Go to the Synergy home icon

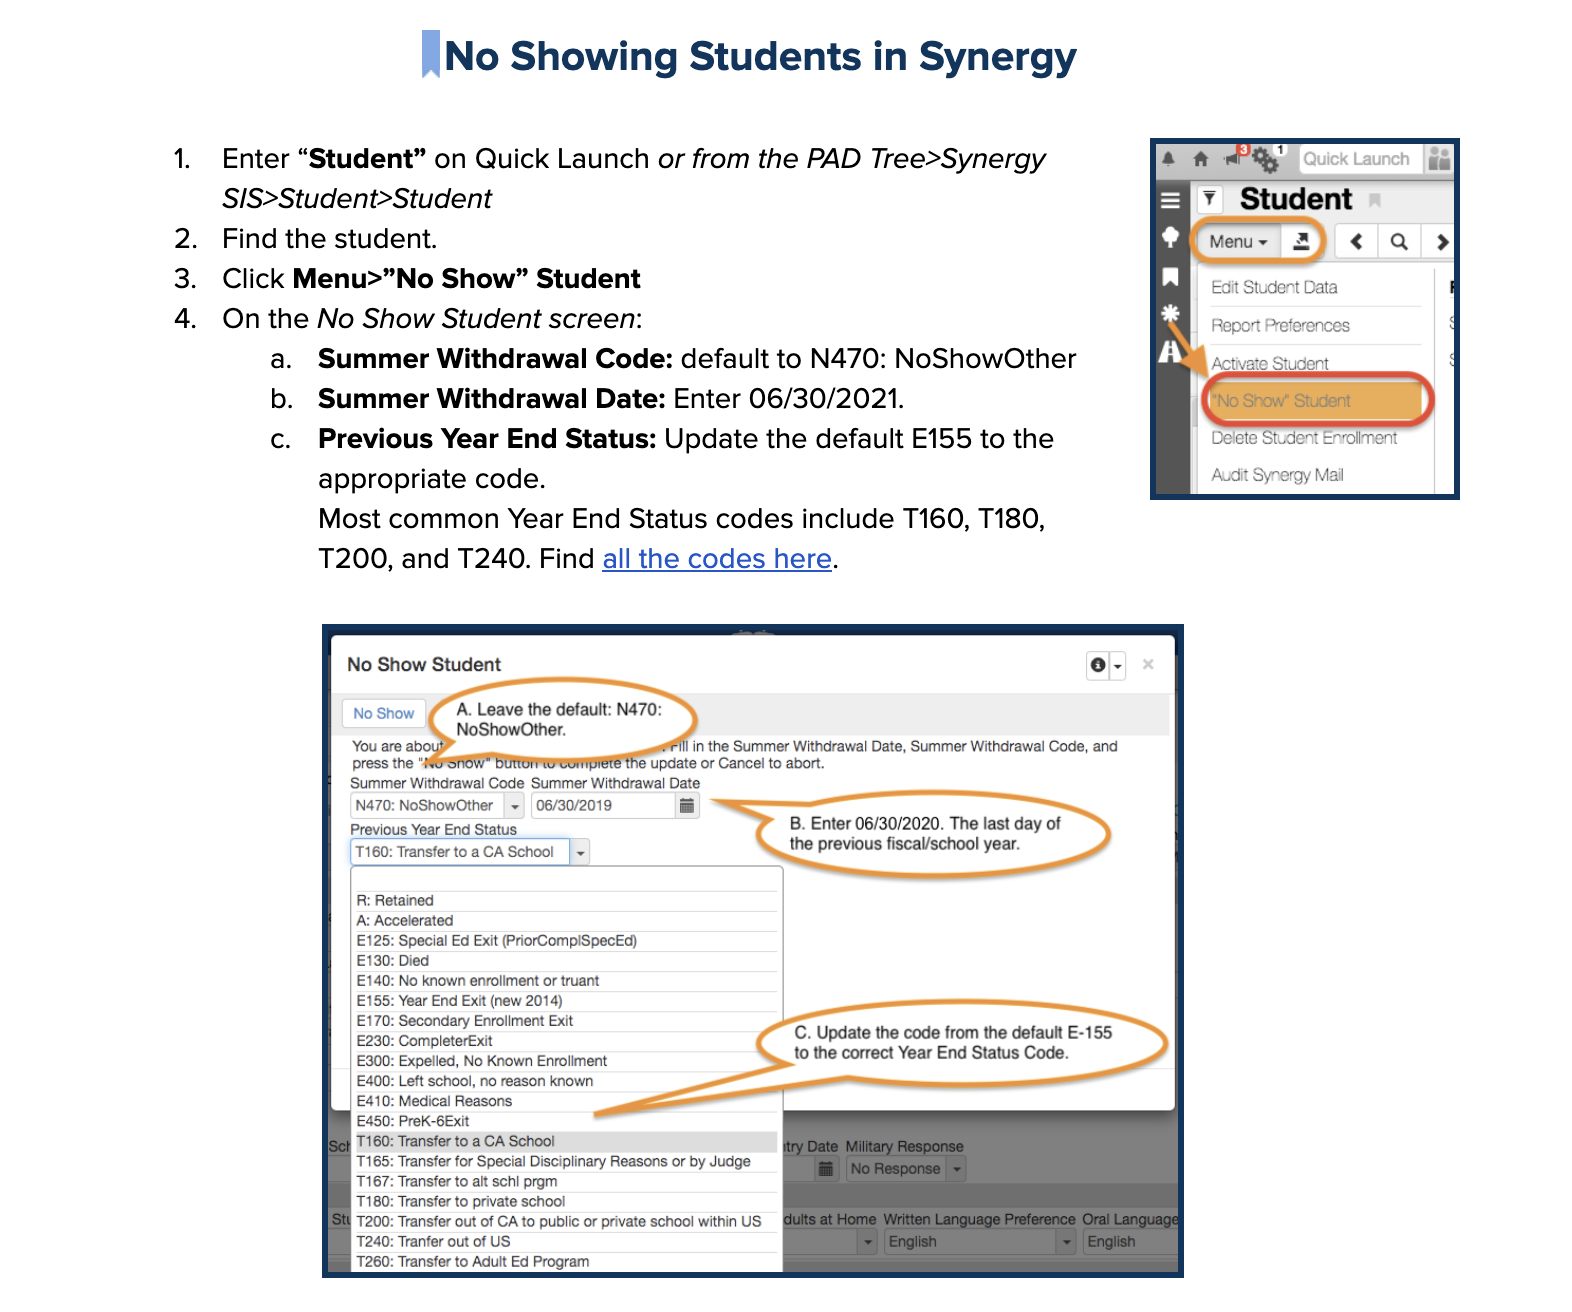point(1201,159)
